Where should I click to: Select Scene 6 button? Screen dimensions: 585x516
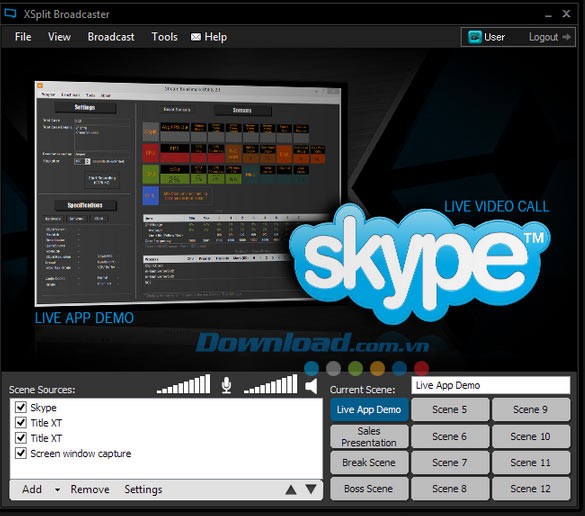(x=450, y=437)
